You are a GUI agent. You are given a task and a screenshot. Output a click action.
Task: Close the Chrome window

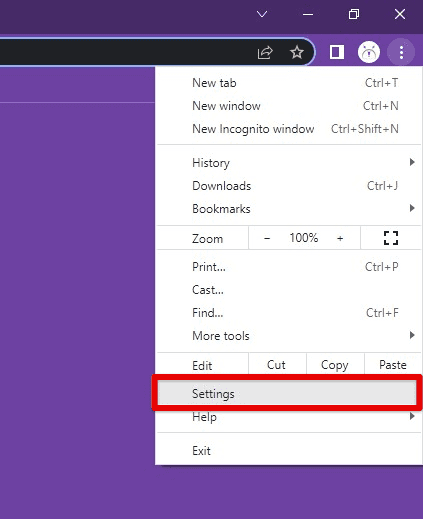(400, 14)
